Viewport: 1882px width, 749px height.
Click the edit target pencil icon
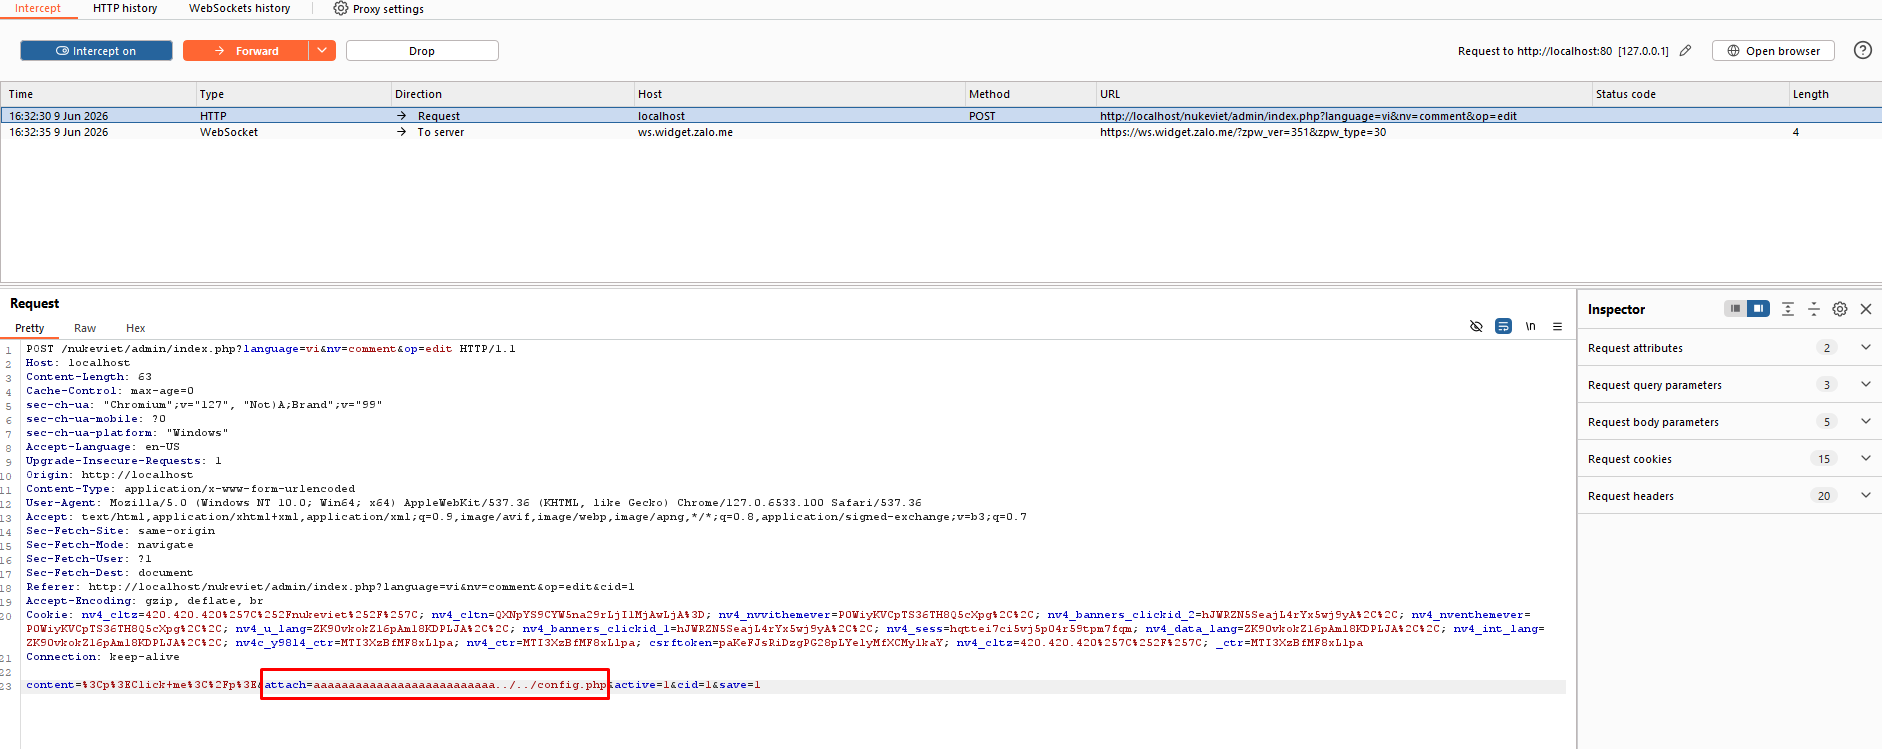tap(1685, 50)
